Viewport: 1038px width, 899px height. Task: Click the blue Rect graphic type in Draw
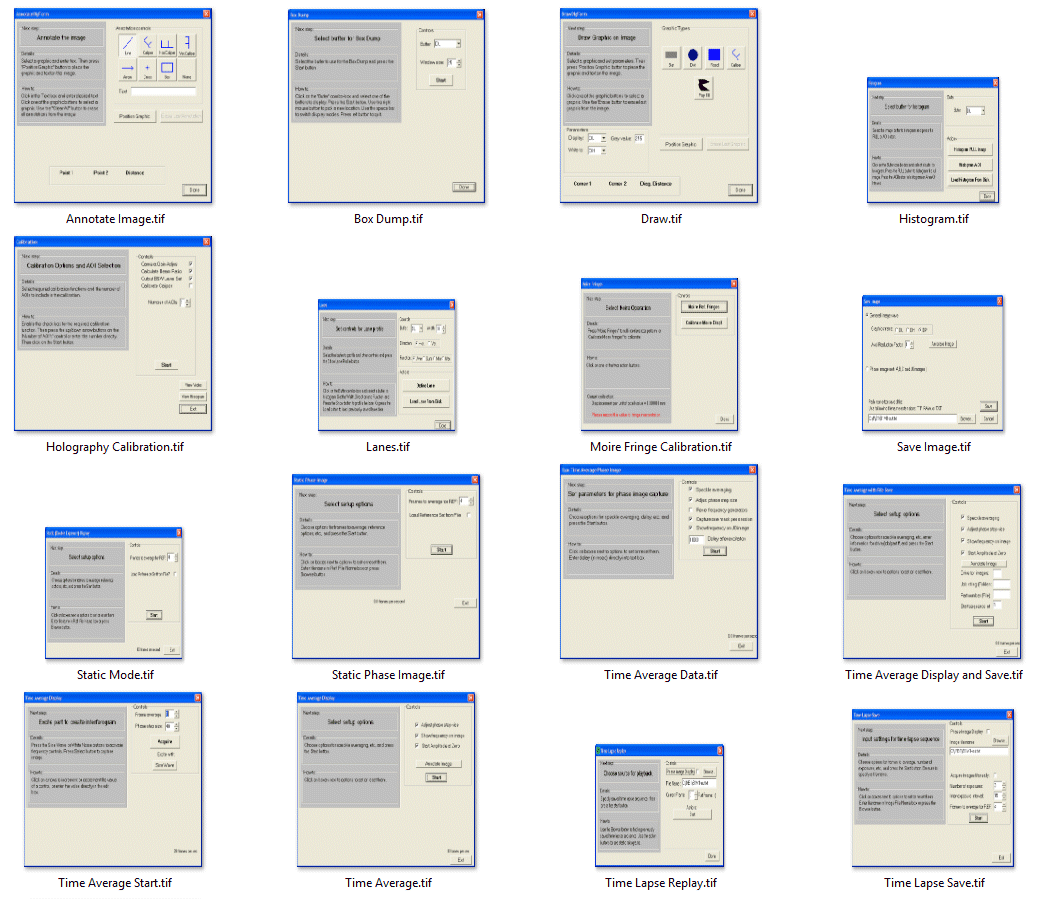pos(714,54)
